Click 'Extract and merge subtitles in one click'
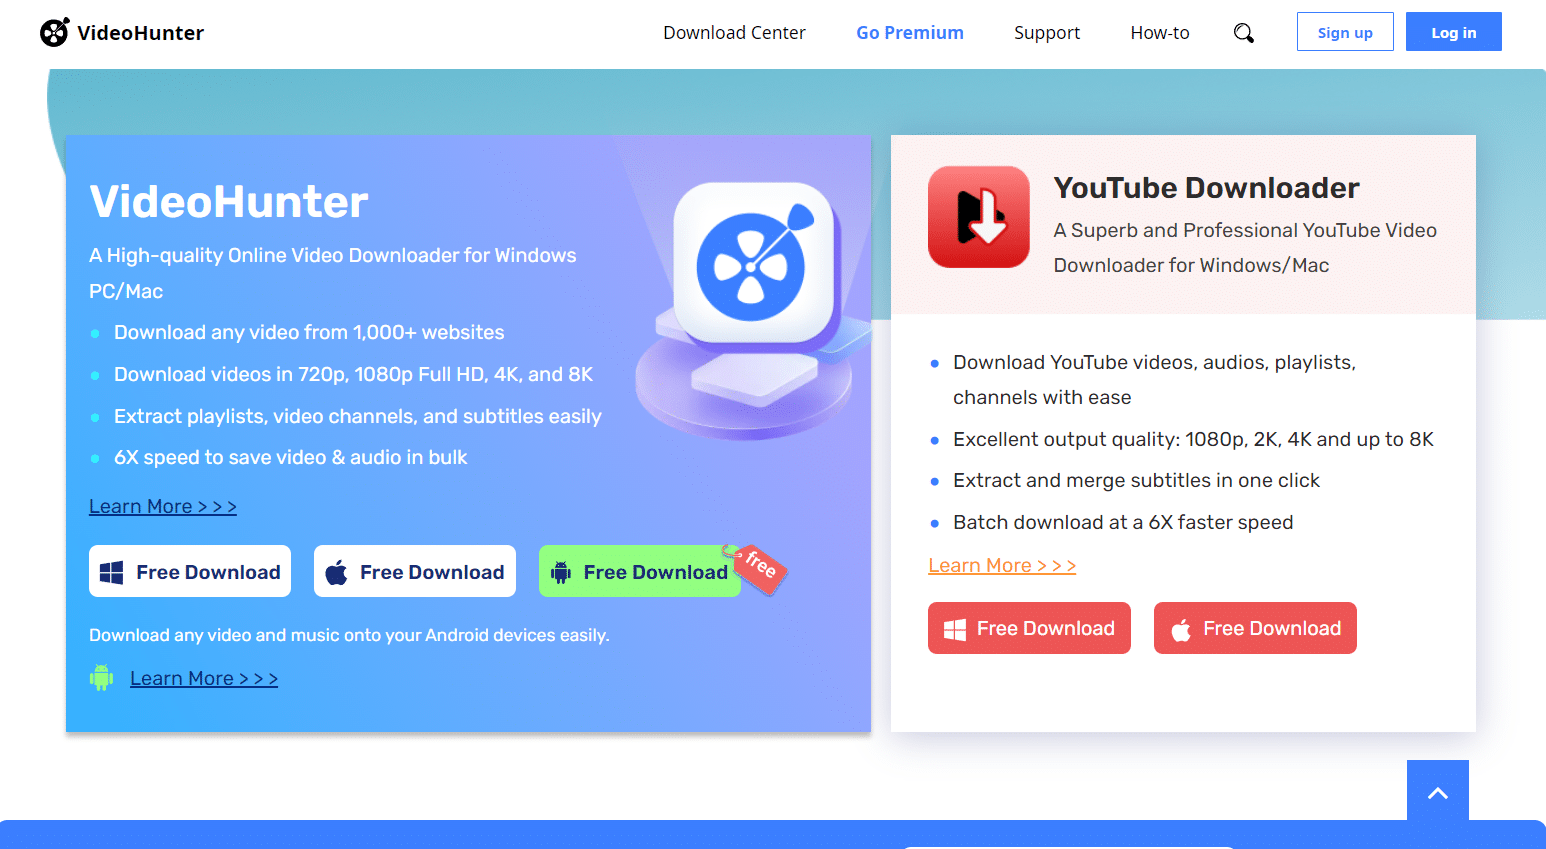Screen dimensions: 1546x849 (1136, 480)
